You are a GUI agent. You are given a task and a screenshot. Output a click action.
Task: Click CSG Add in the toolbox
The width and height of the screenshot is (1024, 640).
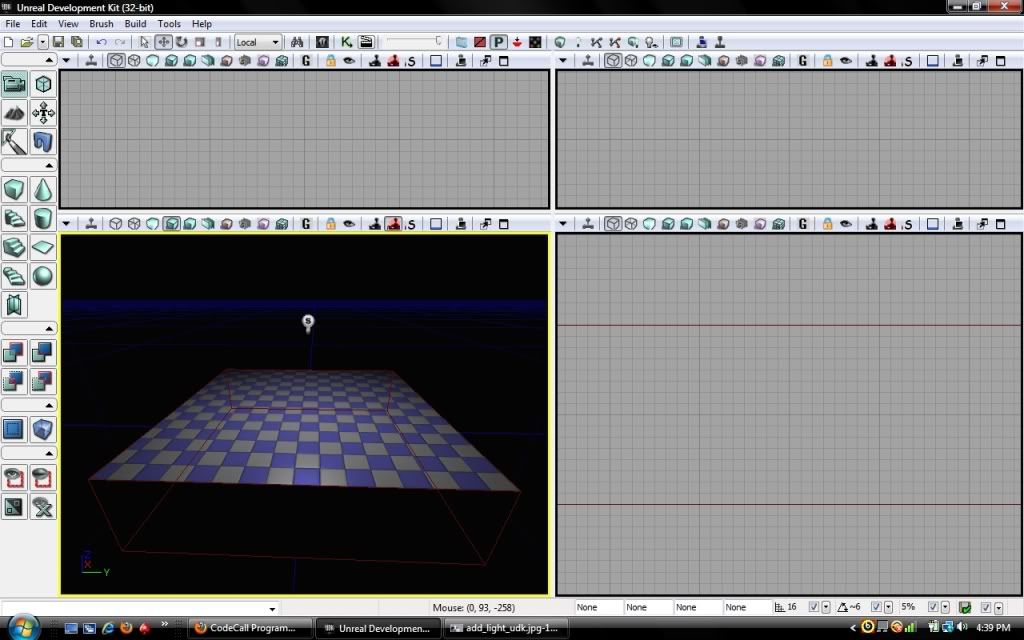pos(14,353)
